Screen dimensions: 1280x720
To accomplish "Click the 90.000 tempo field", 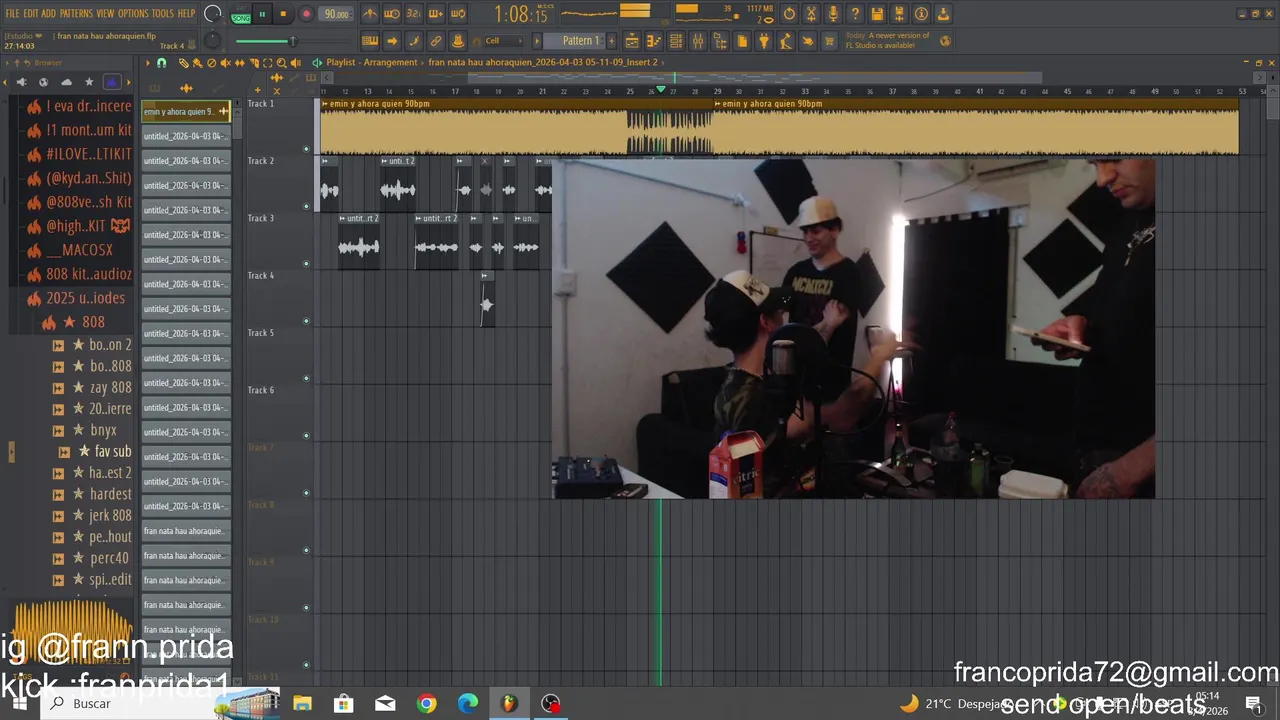I will 337,14.
